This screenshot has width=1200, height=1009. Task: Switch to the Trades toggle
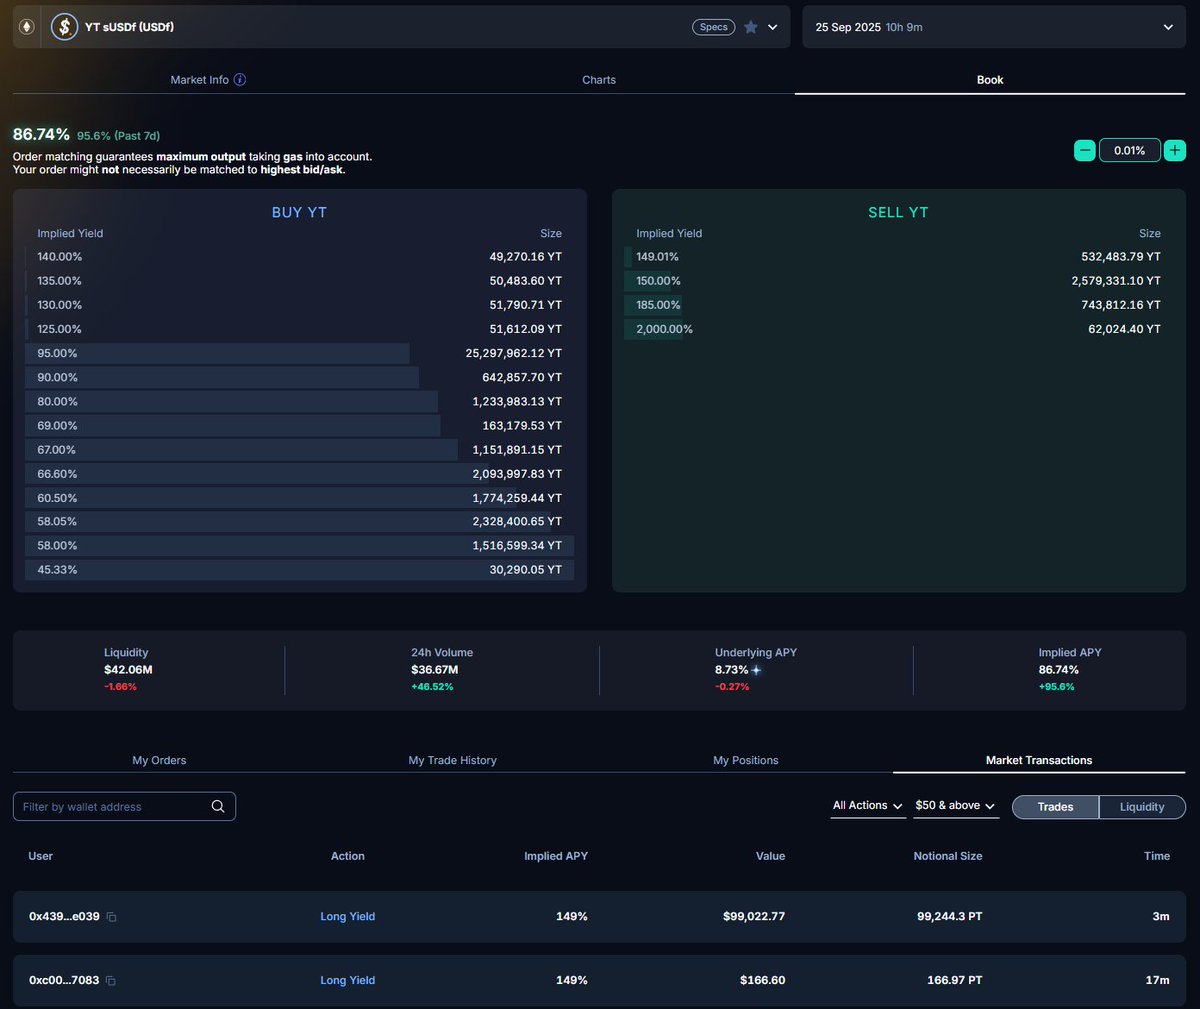click(1055, 807)
